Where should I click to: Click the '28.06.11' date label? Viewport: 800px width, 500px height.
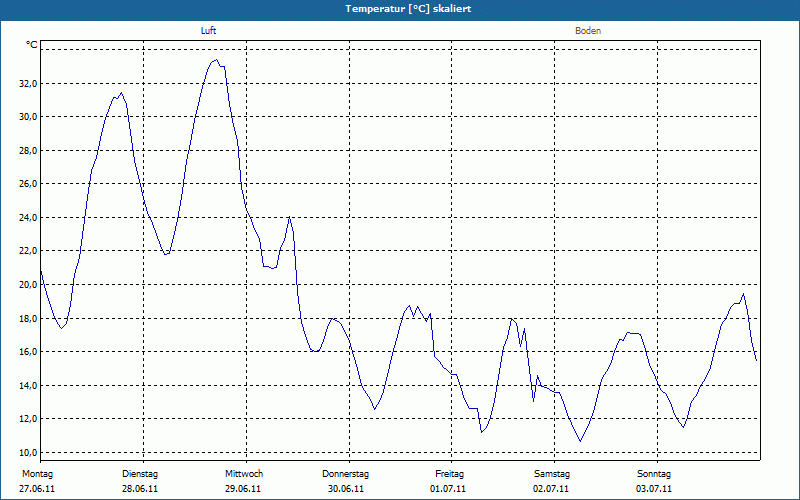click(140, 489)
